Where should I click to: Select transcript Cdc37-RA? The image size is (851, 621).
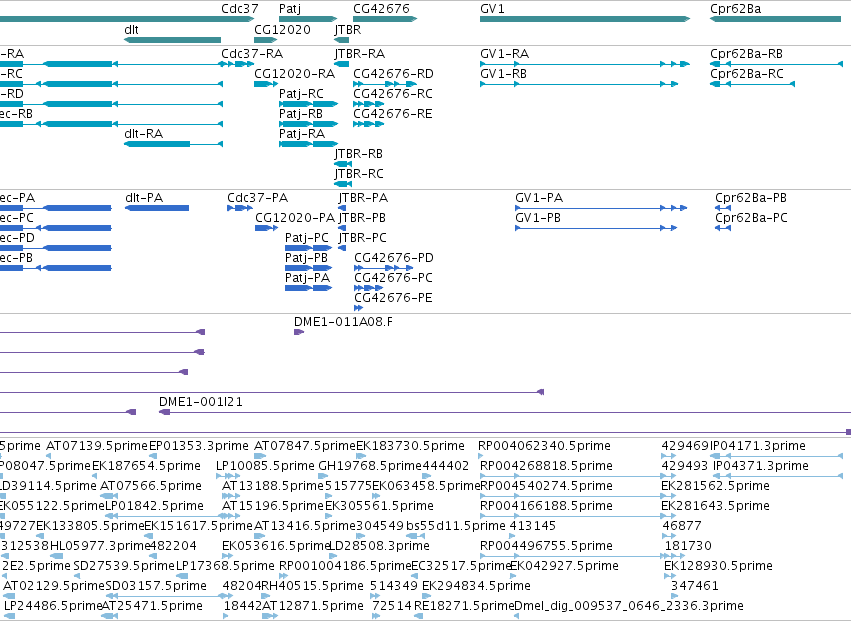point(252,54)
